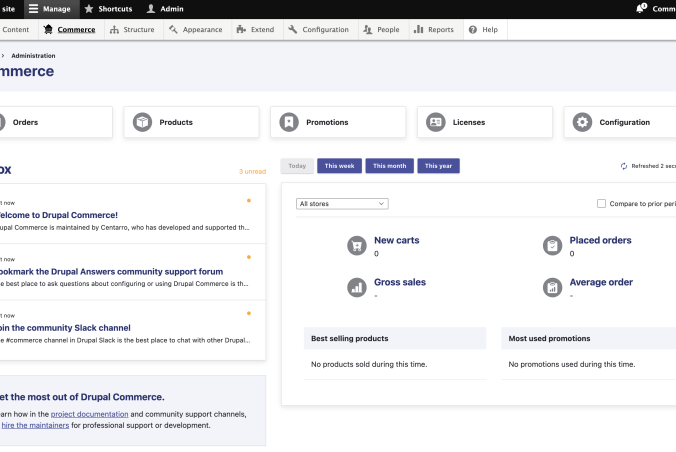The image size is (676, 452).
Task: Open the Content menu item
Action: click(16, 29)
